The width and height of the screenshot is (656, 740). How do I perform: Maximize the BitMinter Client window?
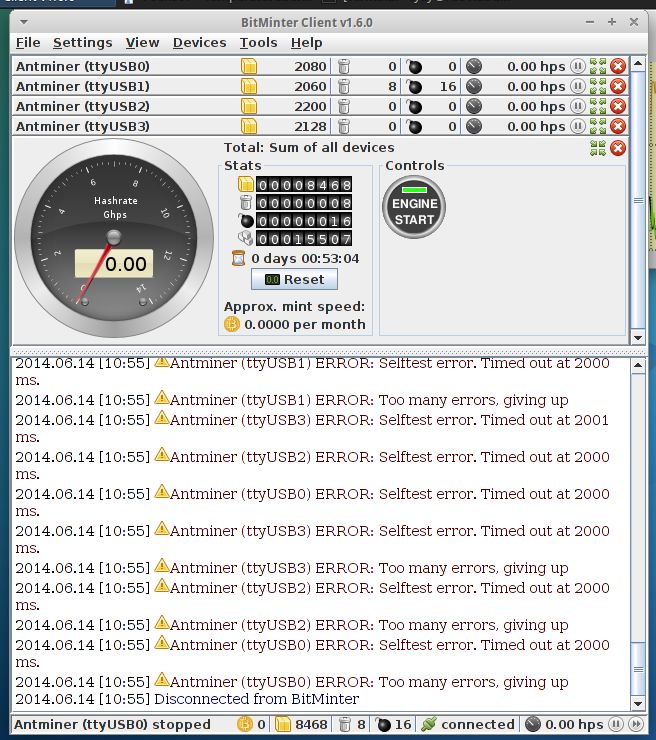pos(612,22)
